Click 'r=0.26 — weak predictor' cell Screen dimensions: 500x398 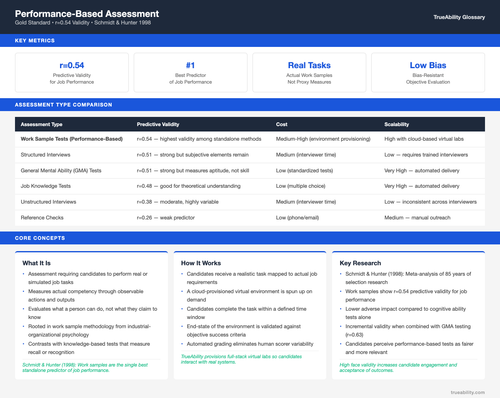166,218
